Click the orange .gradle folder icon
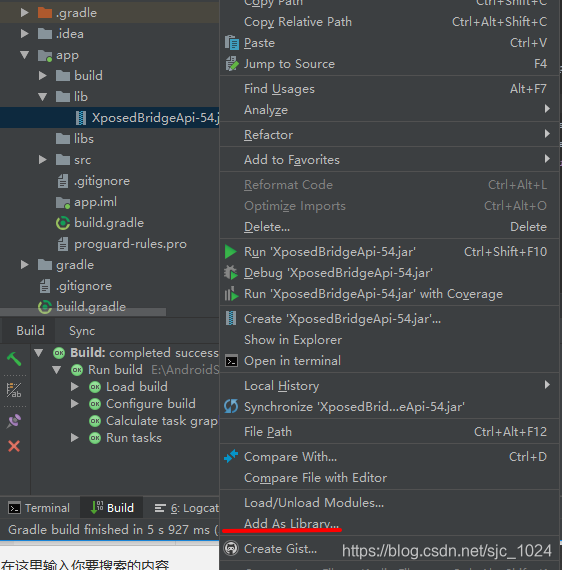This screenshot has height=570, width=562. click(x=45, y=13)
